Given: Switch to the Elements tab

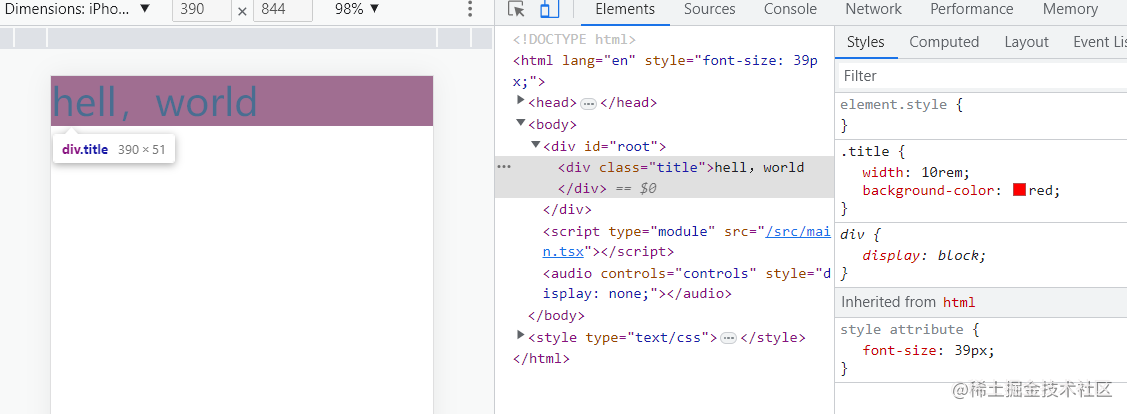Looking at the screenshot, I should 625,9.
